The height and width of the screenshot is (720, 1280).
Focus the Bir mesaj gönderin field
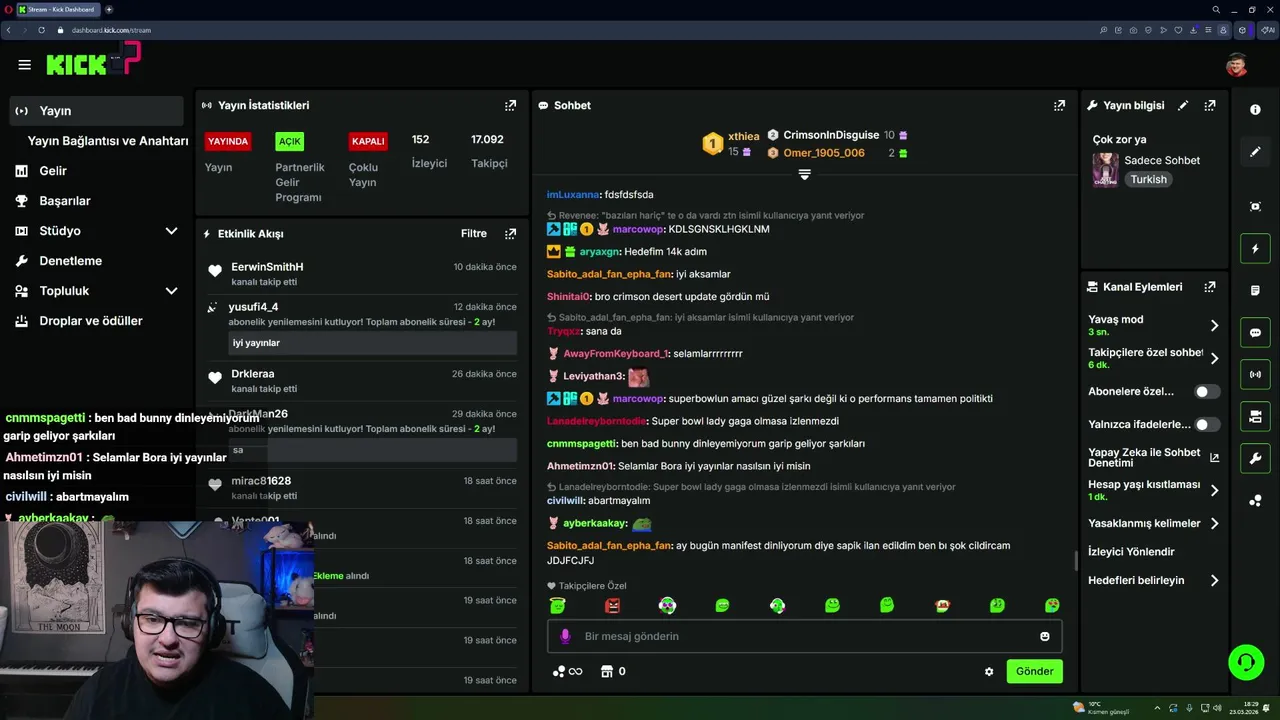tap(804, 636)
